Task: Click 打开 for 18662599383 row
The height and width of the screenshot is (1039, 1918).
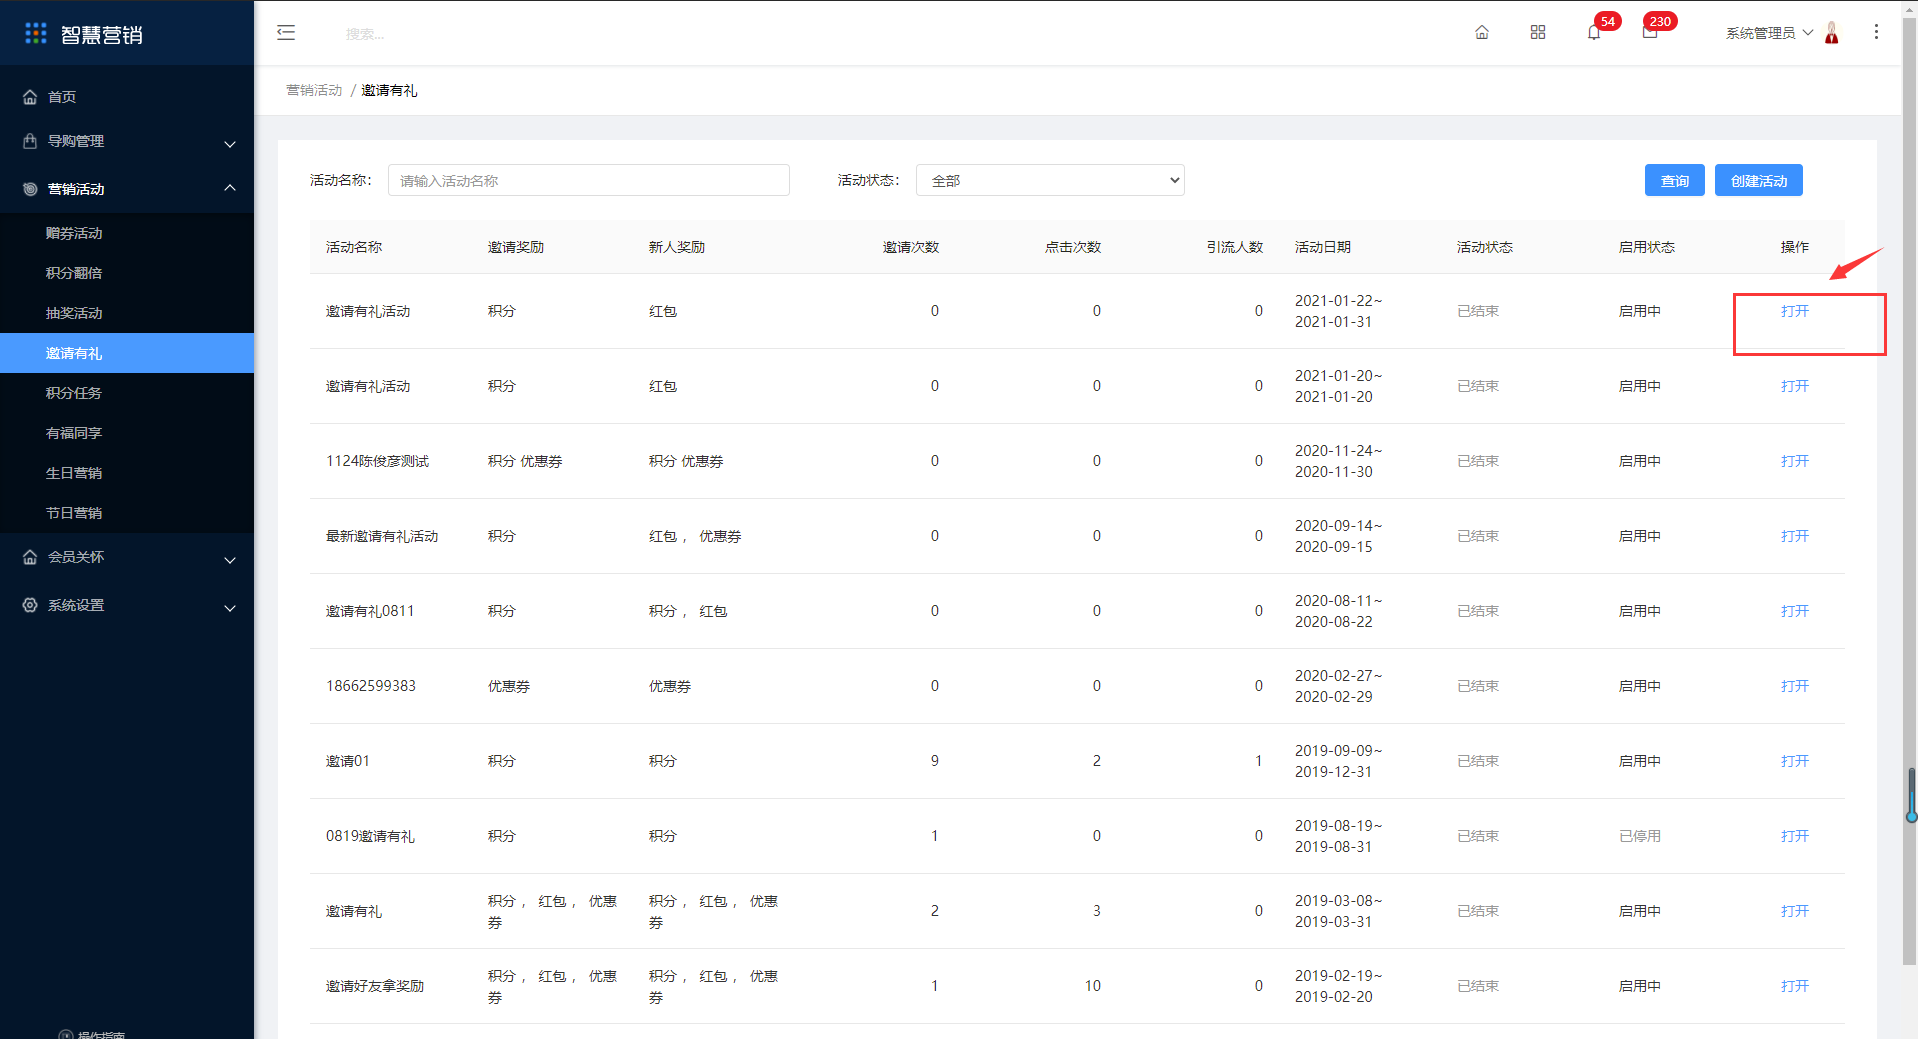Action: click(1794, 686)
